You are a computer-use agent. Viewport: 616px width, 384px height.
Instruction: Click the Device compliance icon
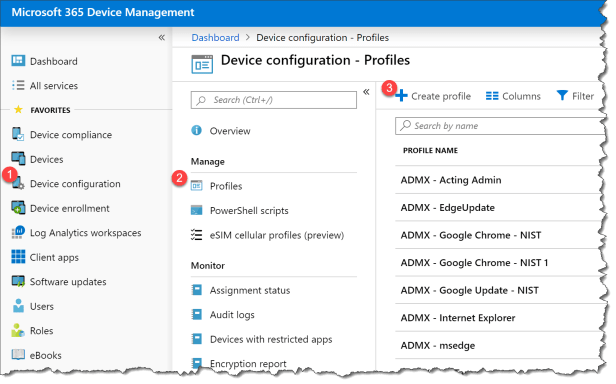coord(18,134)
